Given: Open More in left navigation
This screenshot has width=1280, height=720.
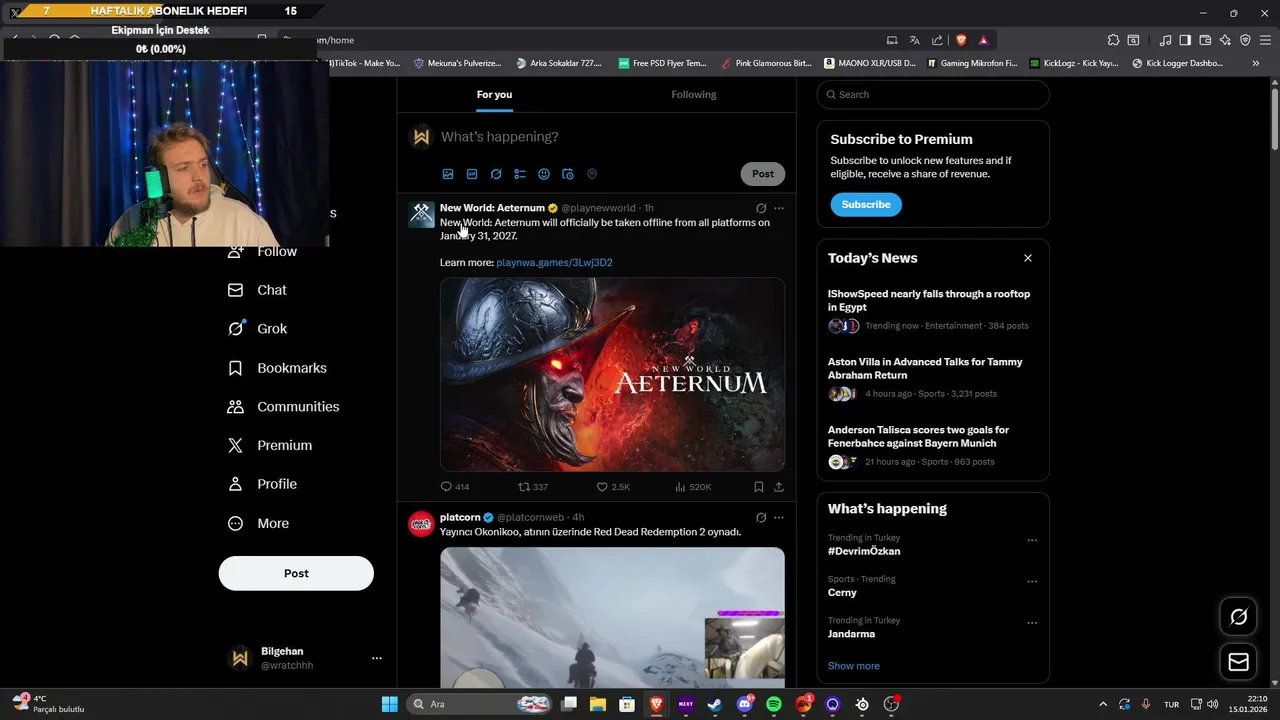Looking at the screenshot, I should click(259, 523).
